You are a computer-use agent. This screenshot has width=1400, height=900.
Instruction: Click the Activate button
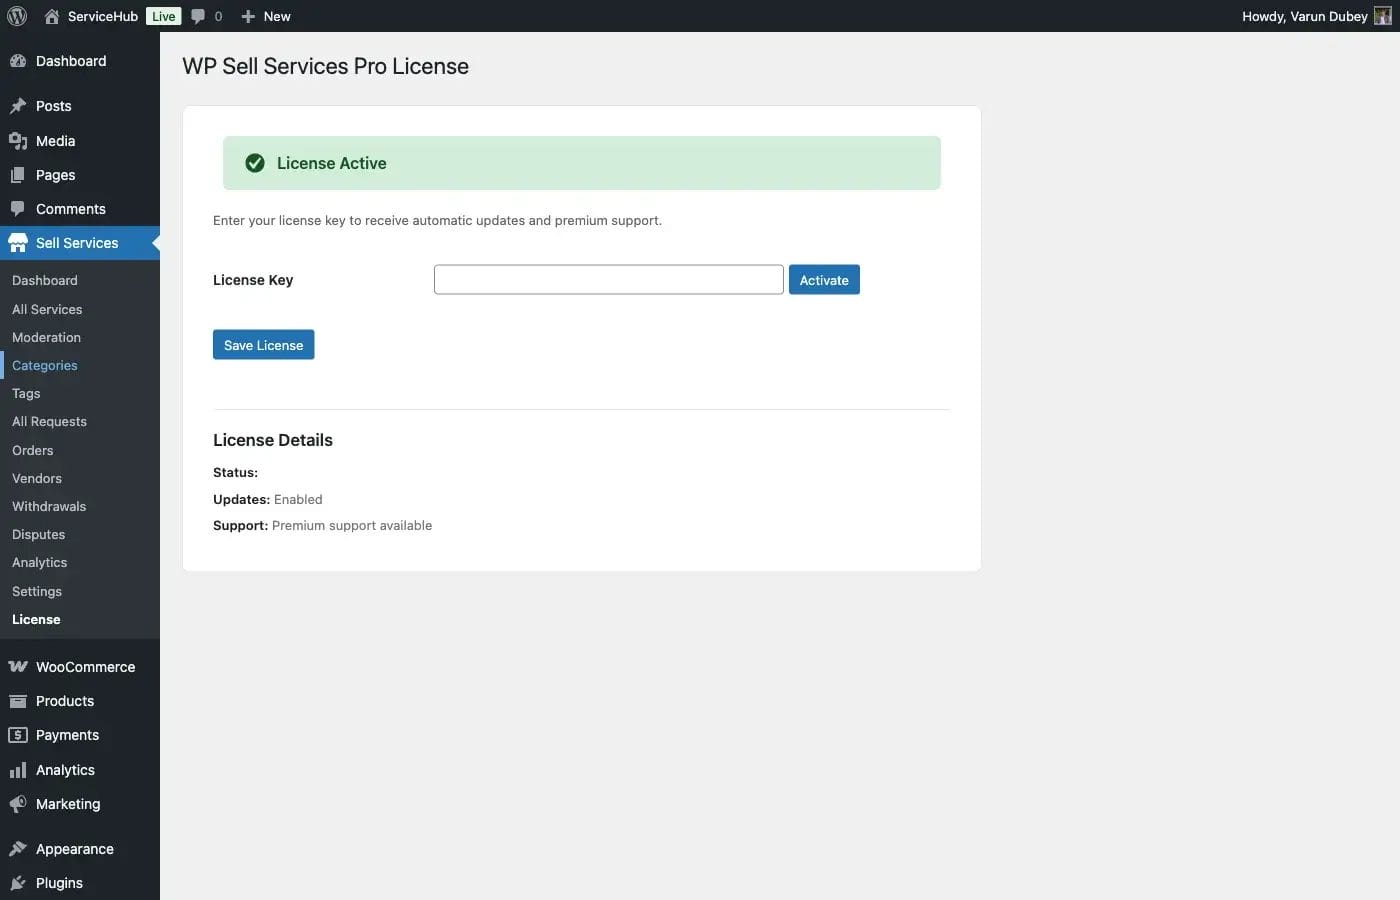tap(823, 279)
